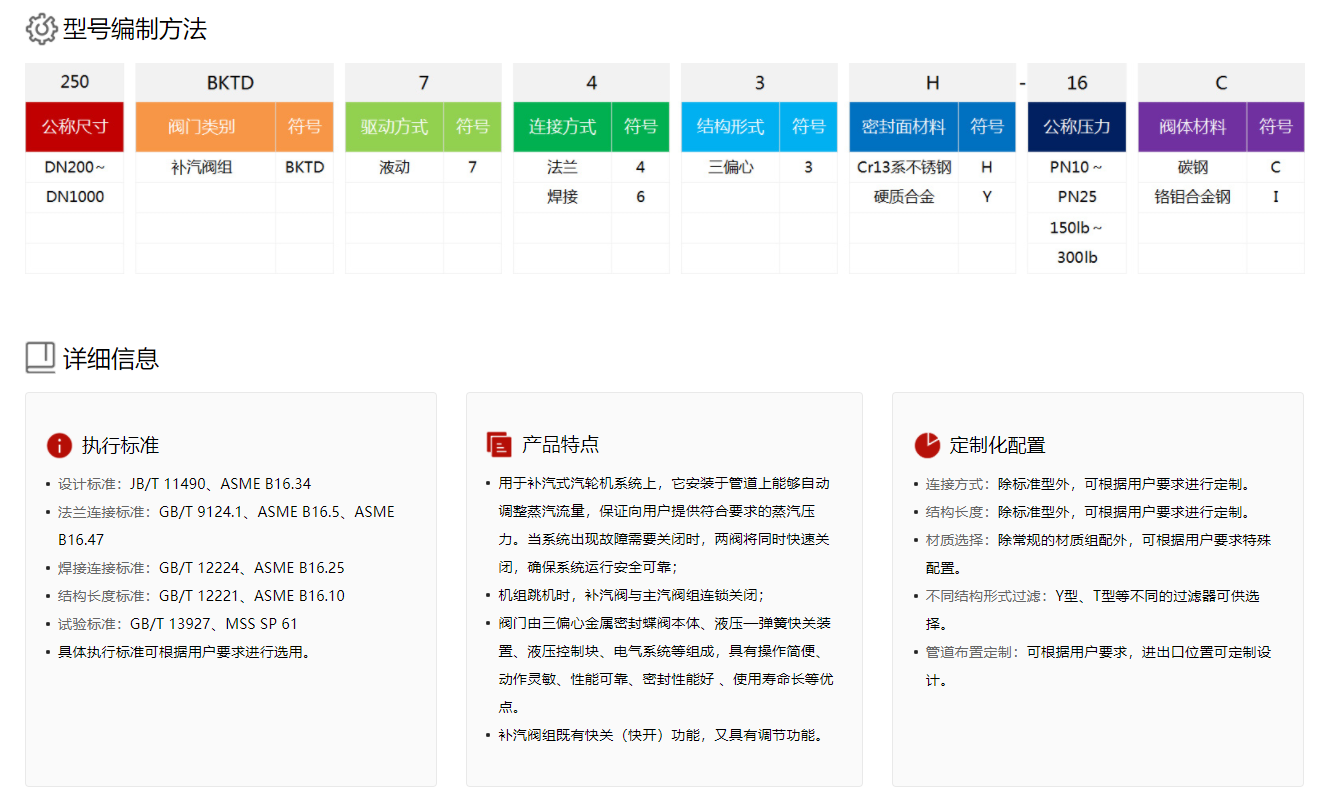The width and height of the screenshot is (1323, 803).
Task: Click the 定制化配置 section heading
Action: click(x=997, y=445)
